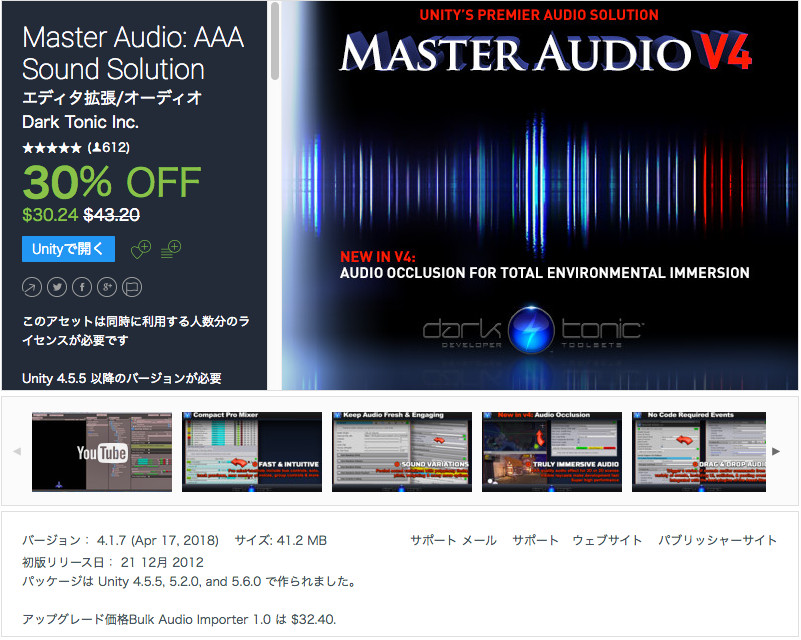Click the 30% OFF discount text

(x=112, y=182)
